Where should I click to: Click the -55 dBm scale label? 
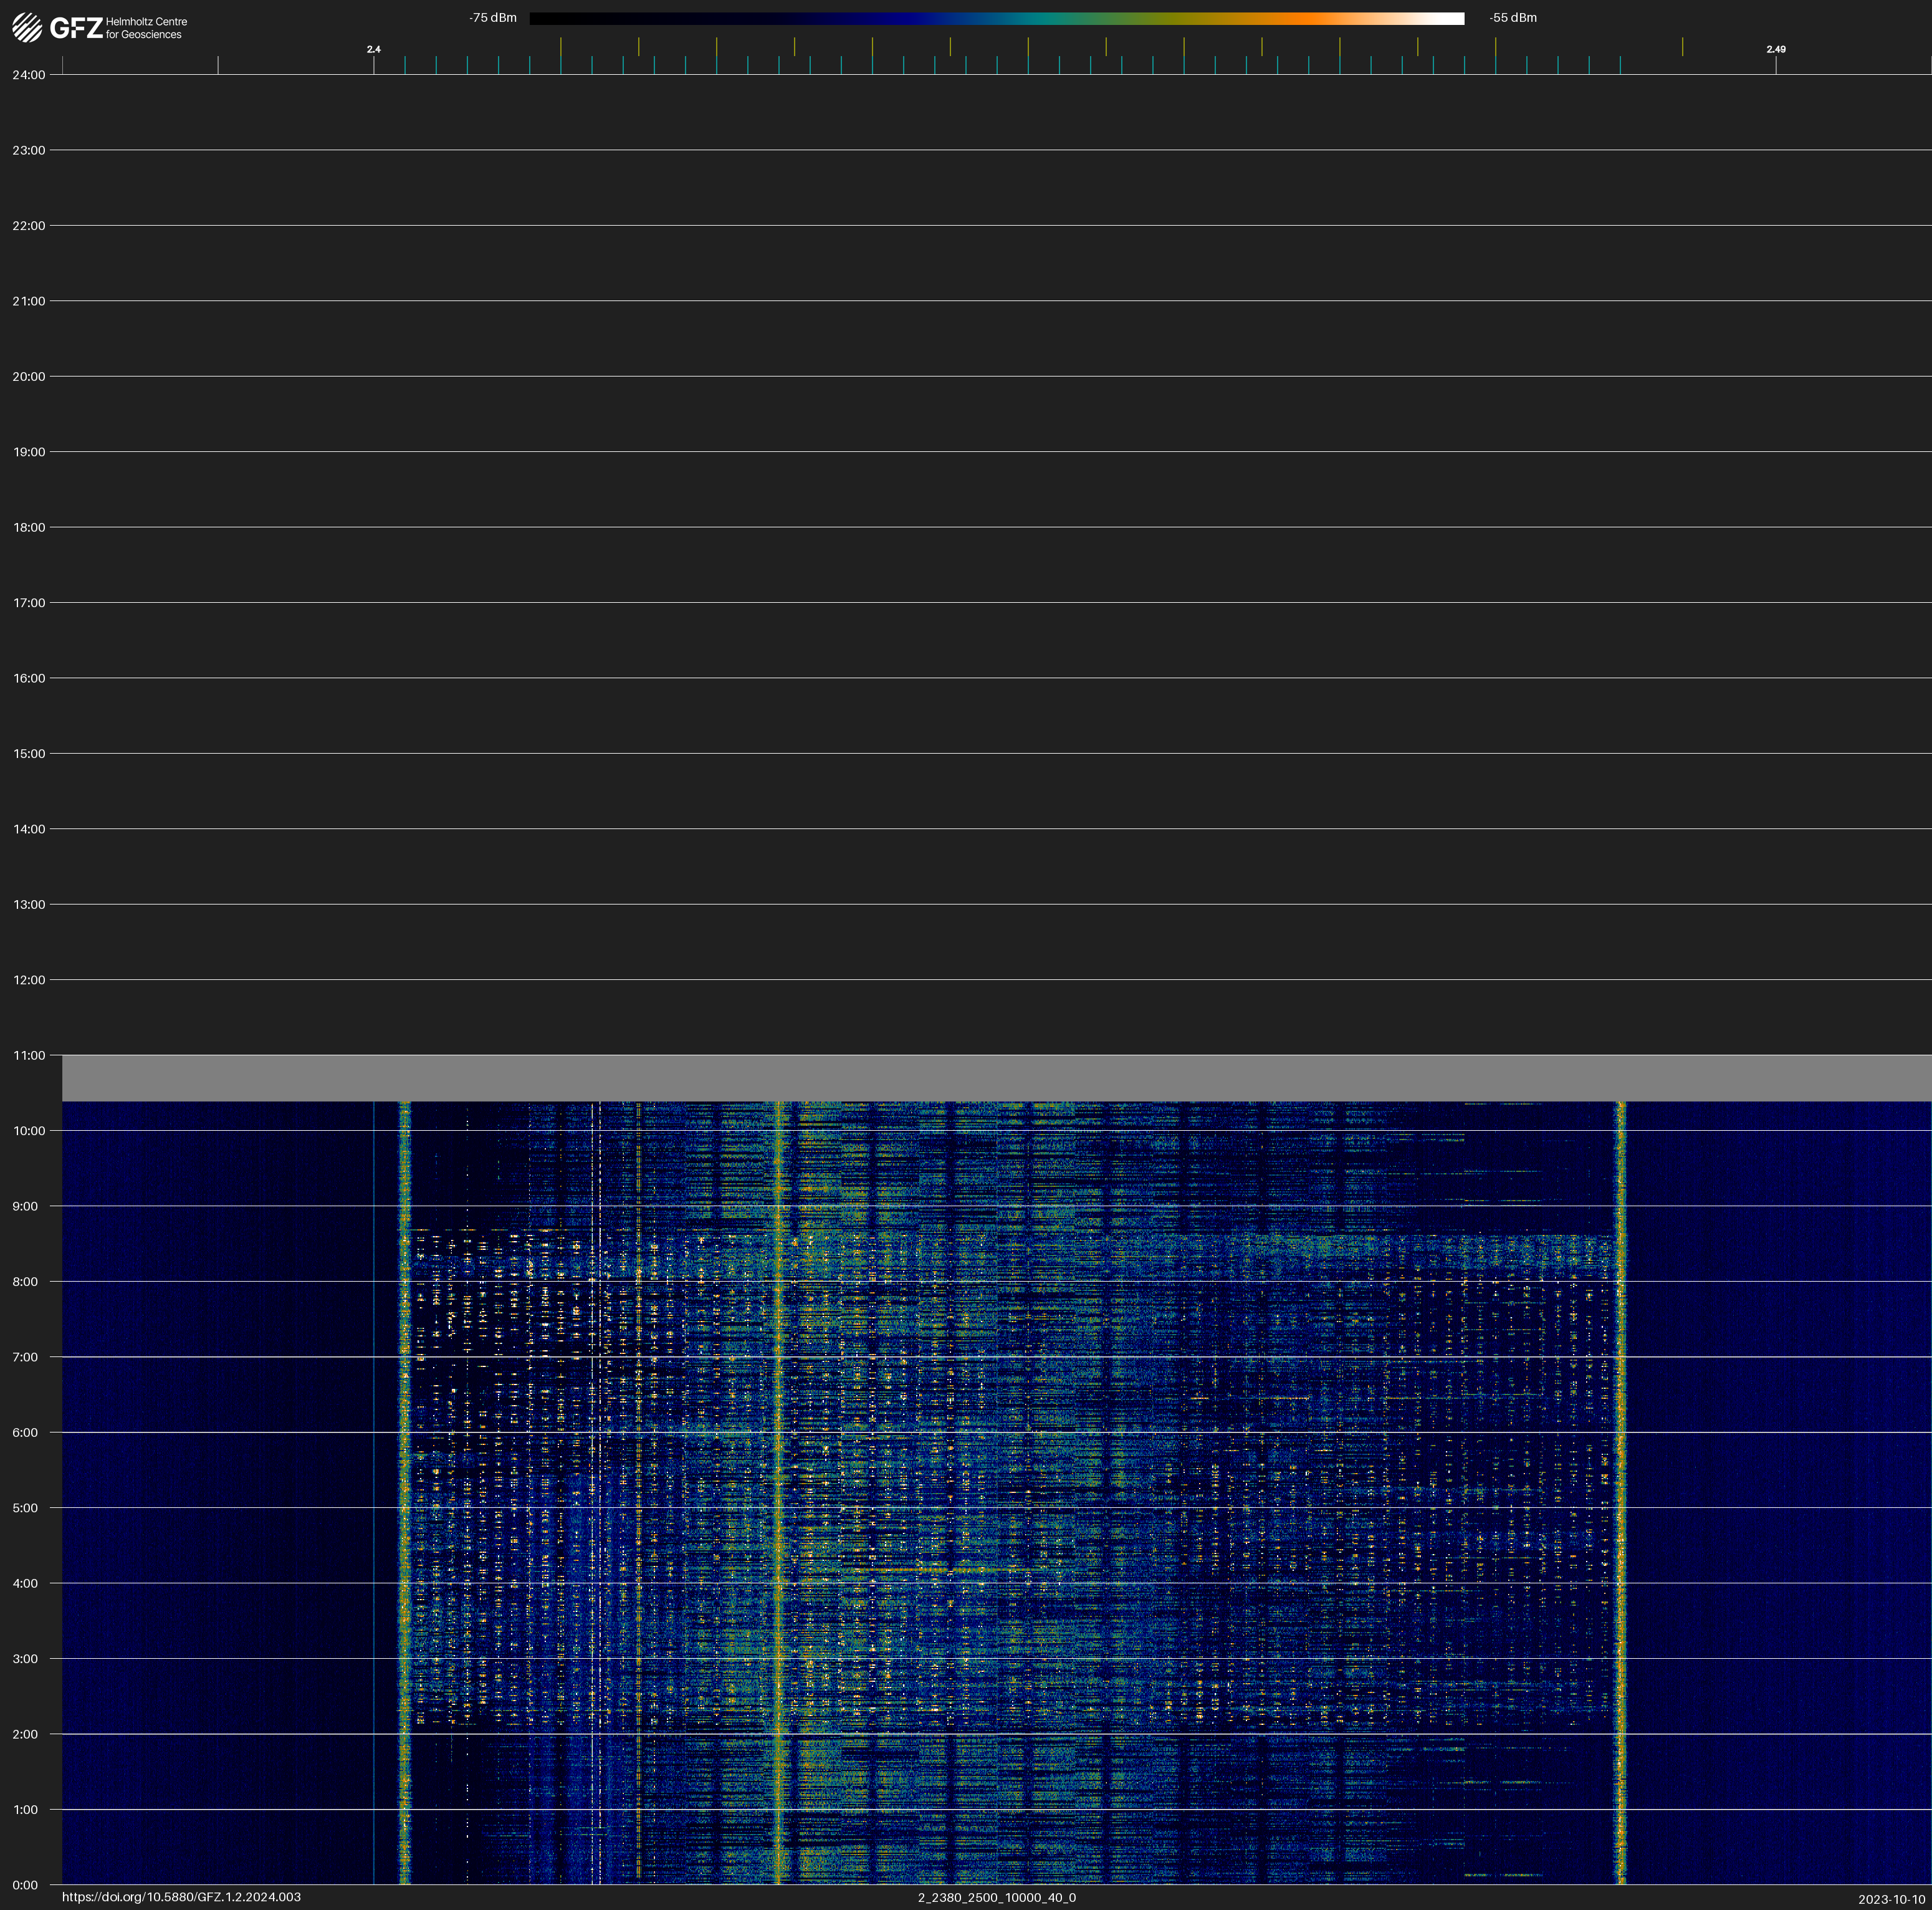coord(1513,18)
